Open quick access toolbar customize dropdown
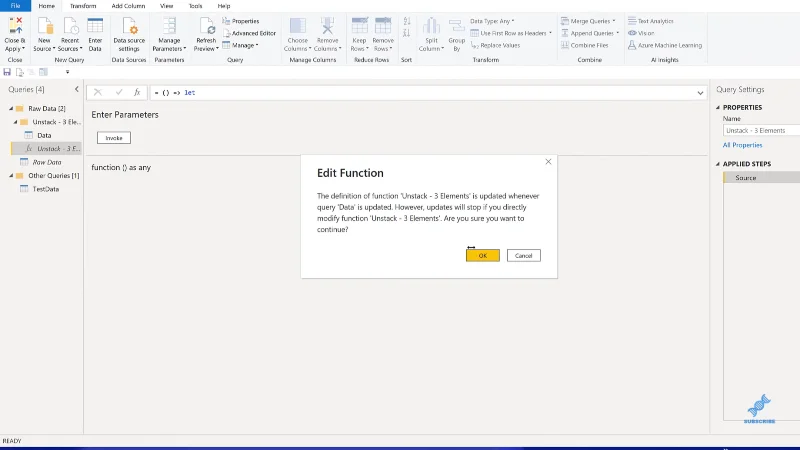The image size is (800, 450). tap(67, 72)
